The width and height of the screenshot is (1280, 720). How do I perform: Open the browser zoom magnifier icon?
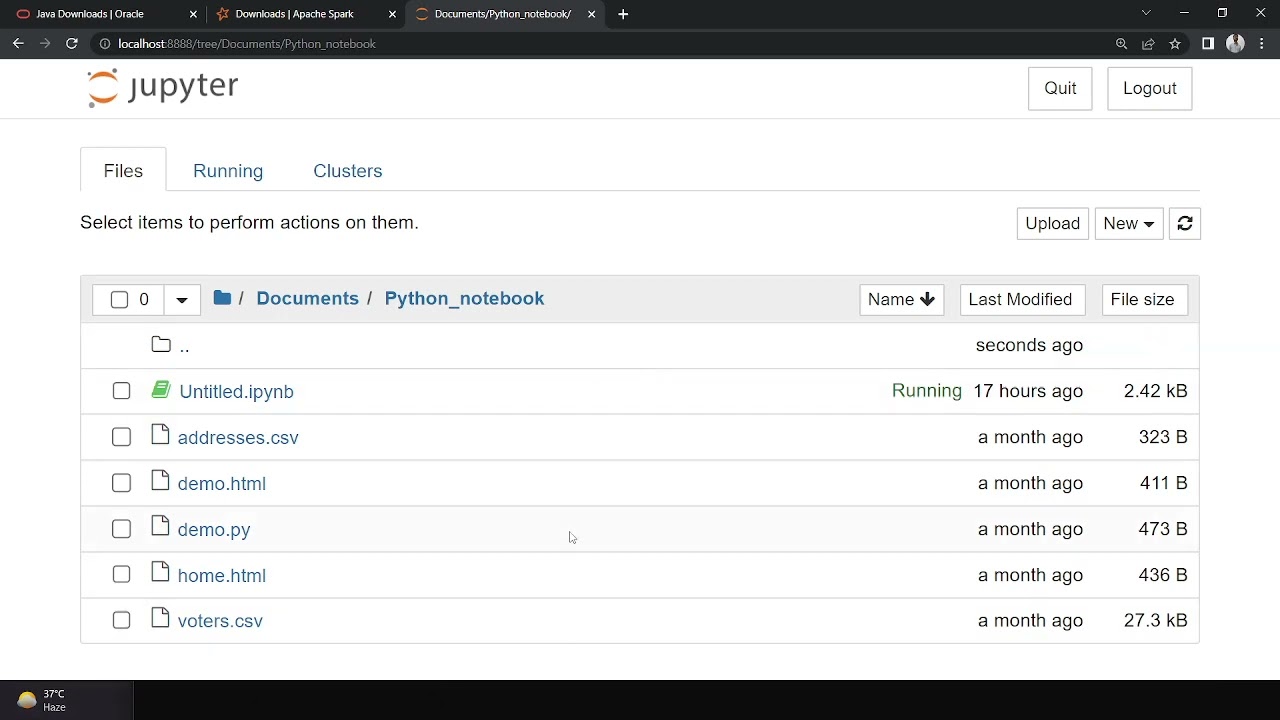pos(1121,44)
